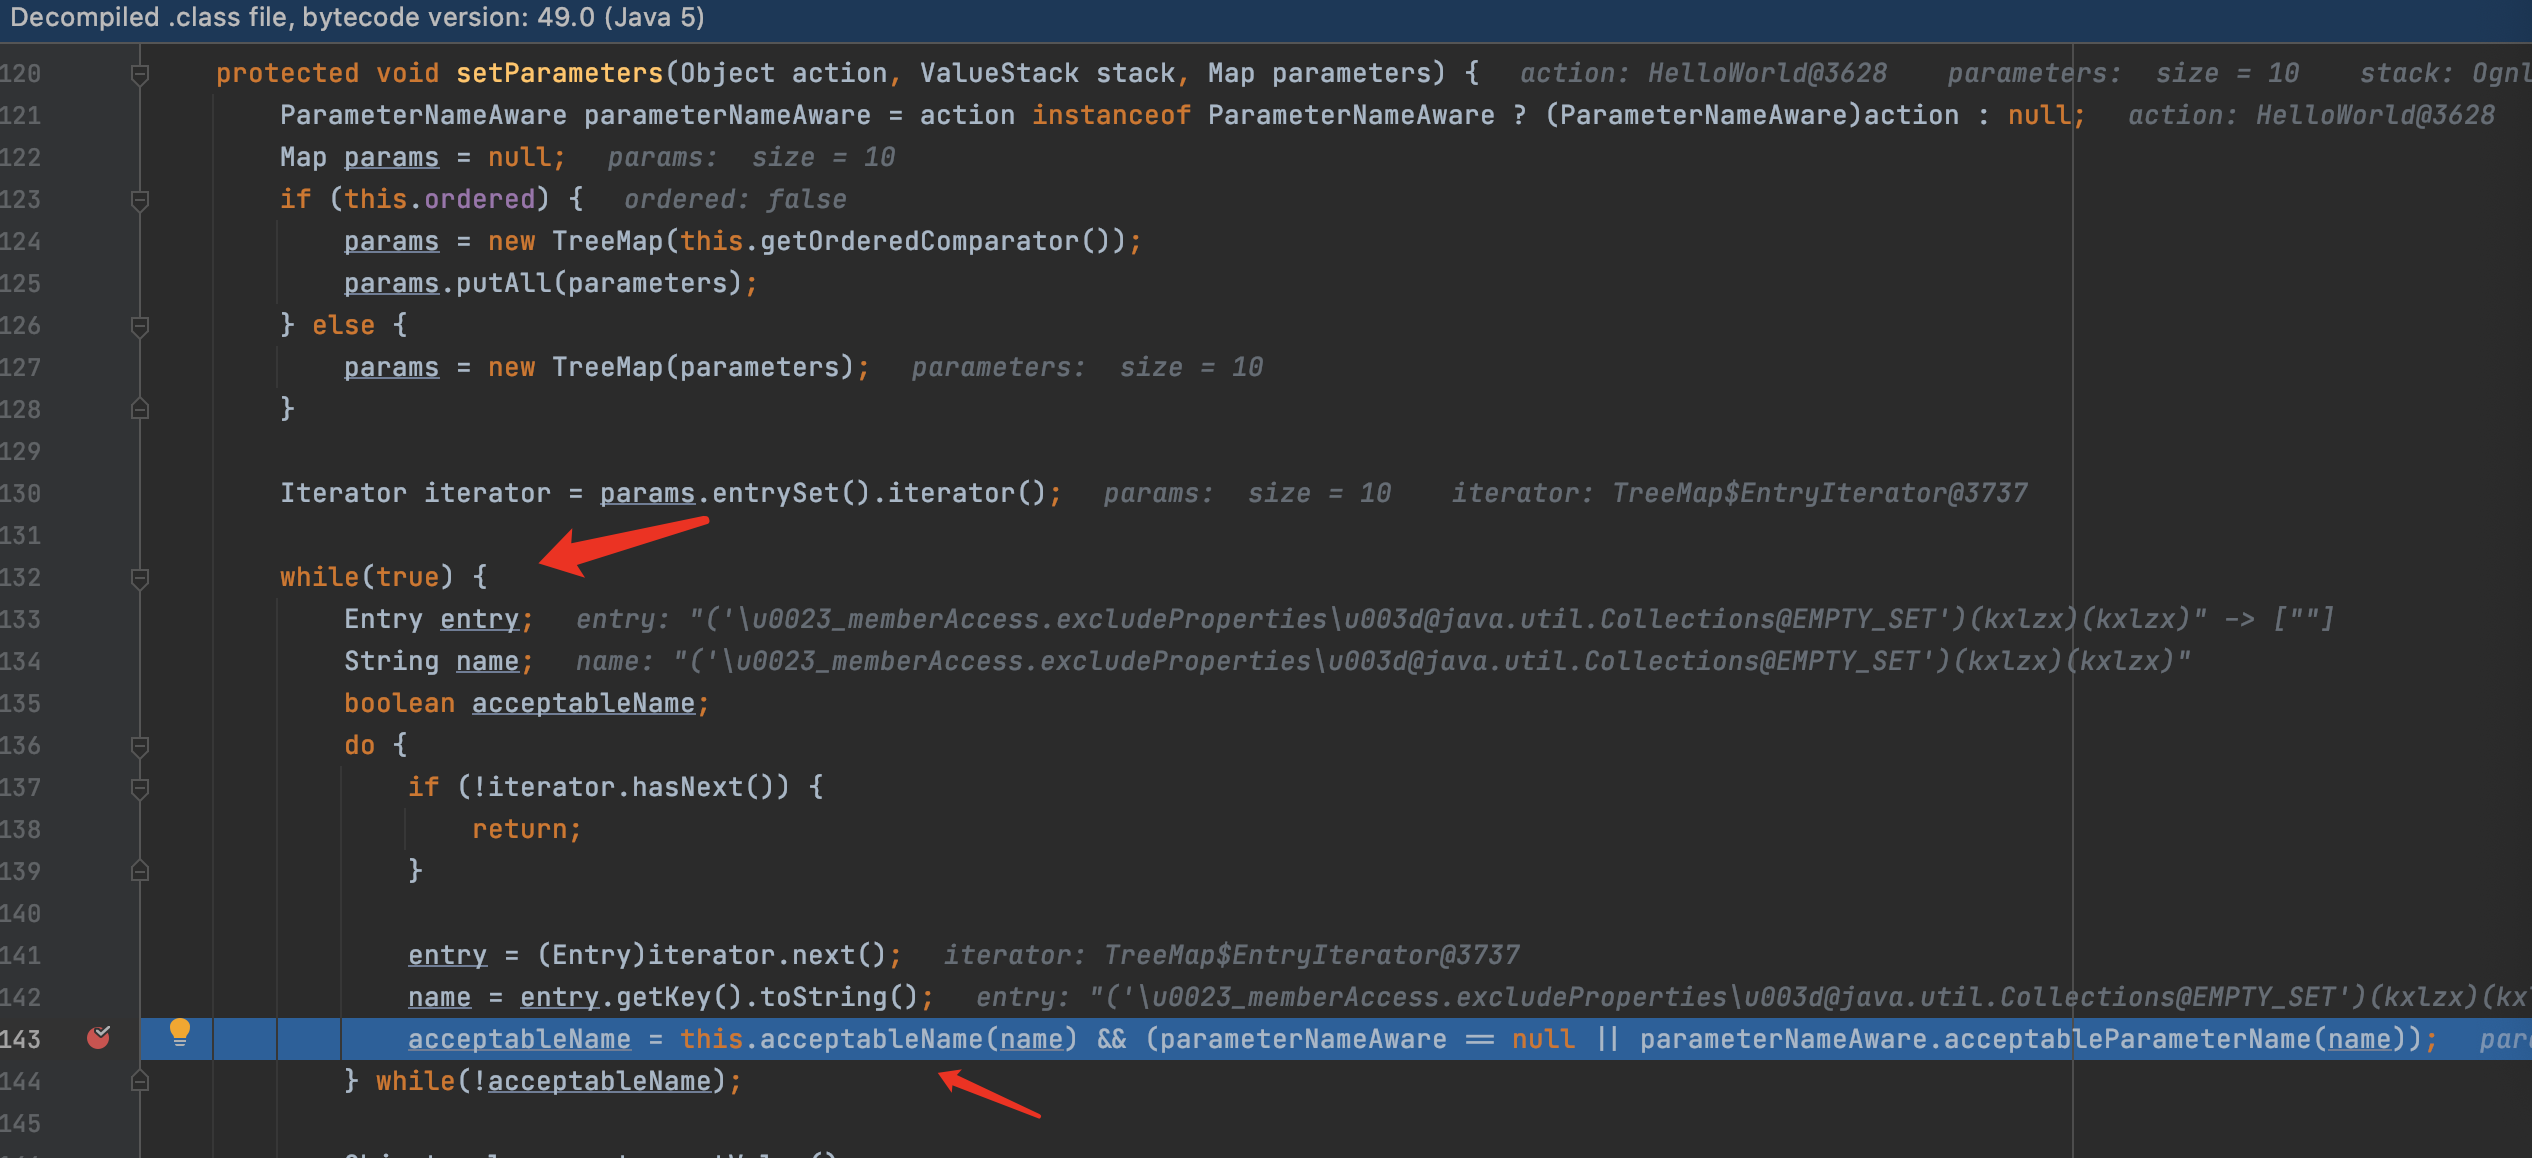
Task: Collapse the setParameters method fold at line 120
Action: click(140, 74)
